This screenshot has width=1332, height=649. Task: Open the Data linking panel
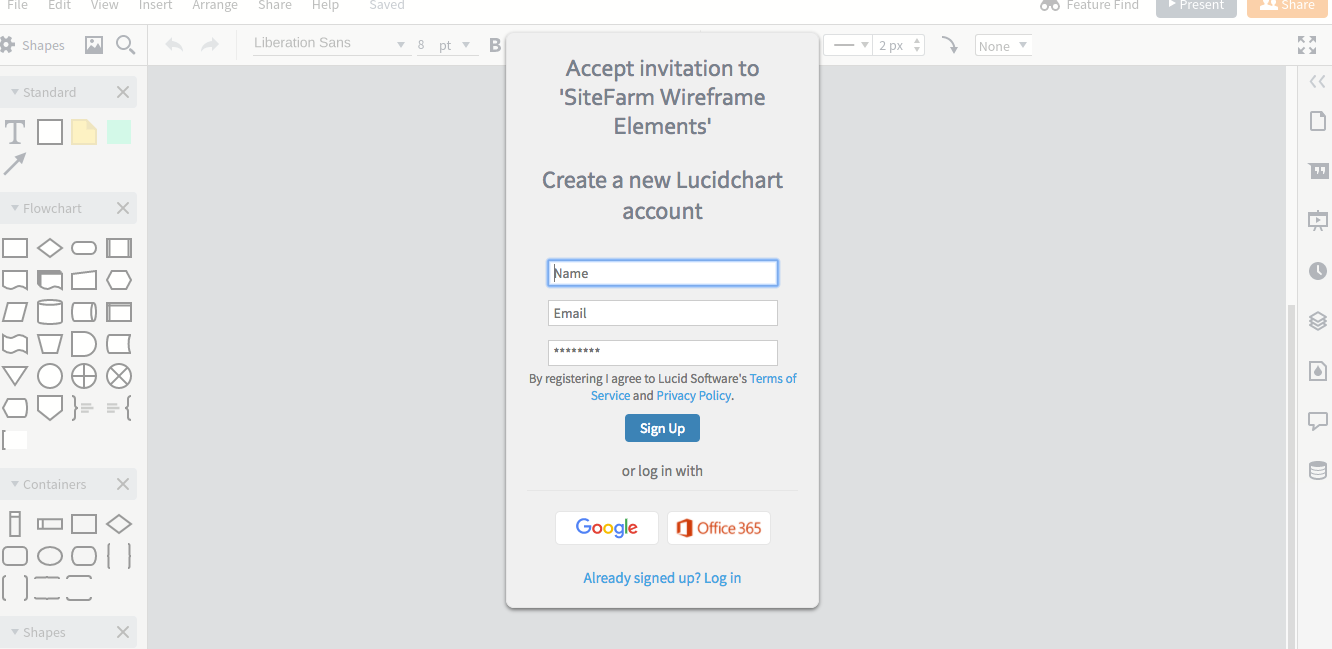[1317, 470]
